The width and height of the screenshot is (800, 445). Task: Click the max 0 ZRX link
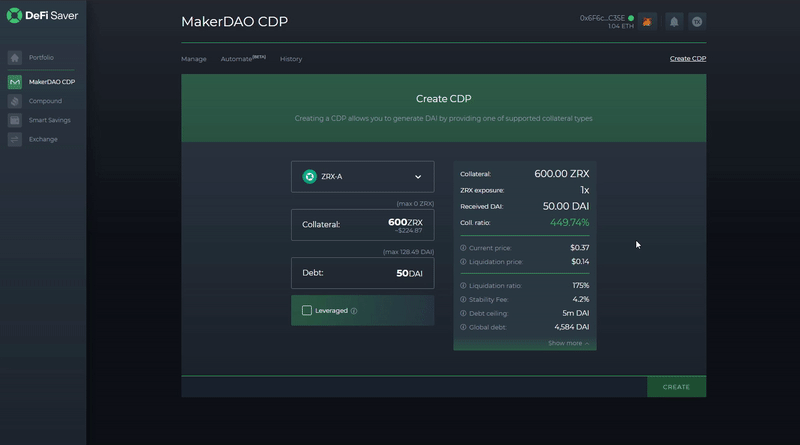click(415, 204)
